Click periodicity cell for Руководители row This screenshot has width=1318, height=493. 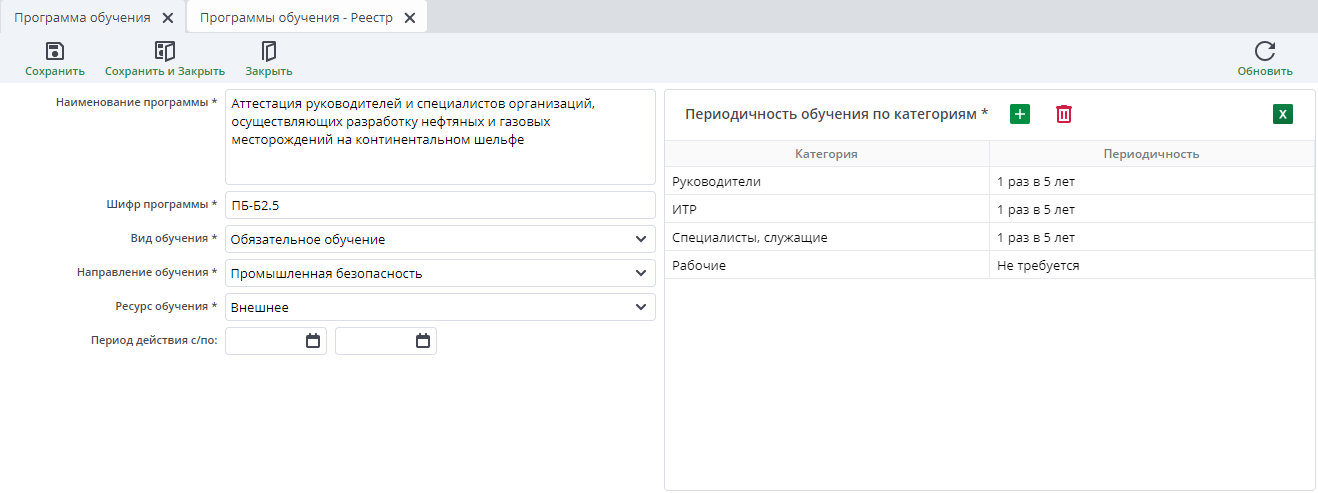1151,181
